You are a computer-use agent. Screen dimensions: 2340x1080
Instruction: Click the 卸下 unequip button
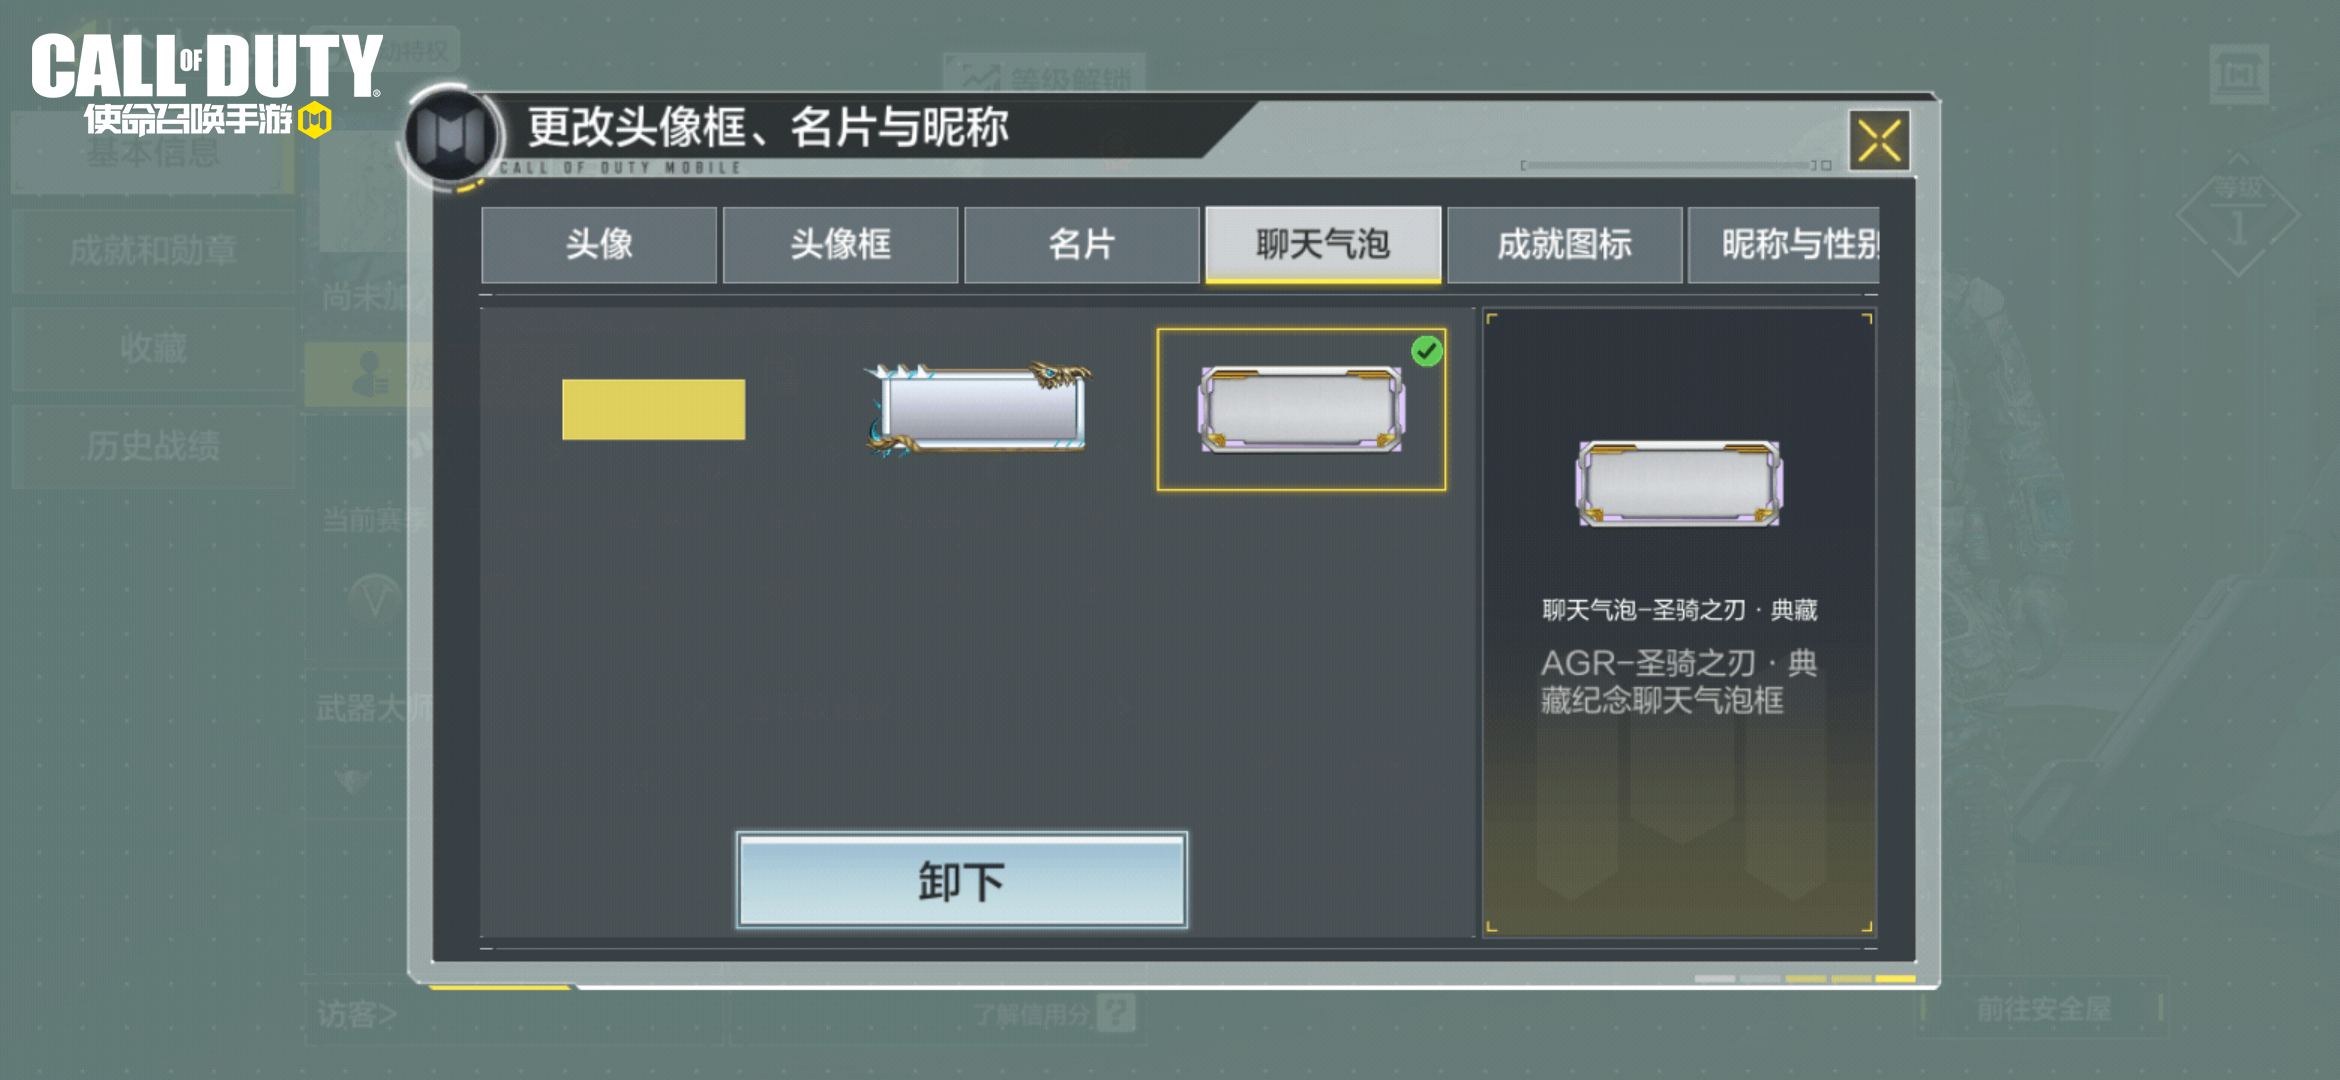pyautogui.click(x=962, y=881)
